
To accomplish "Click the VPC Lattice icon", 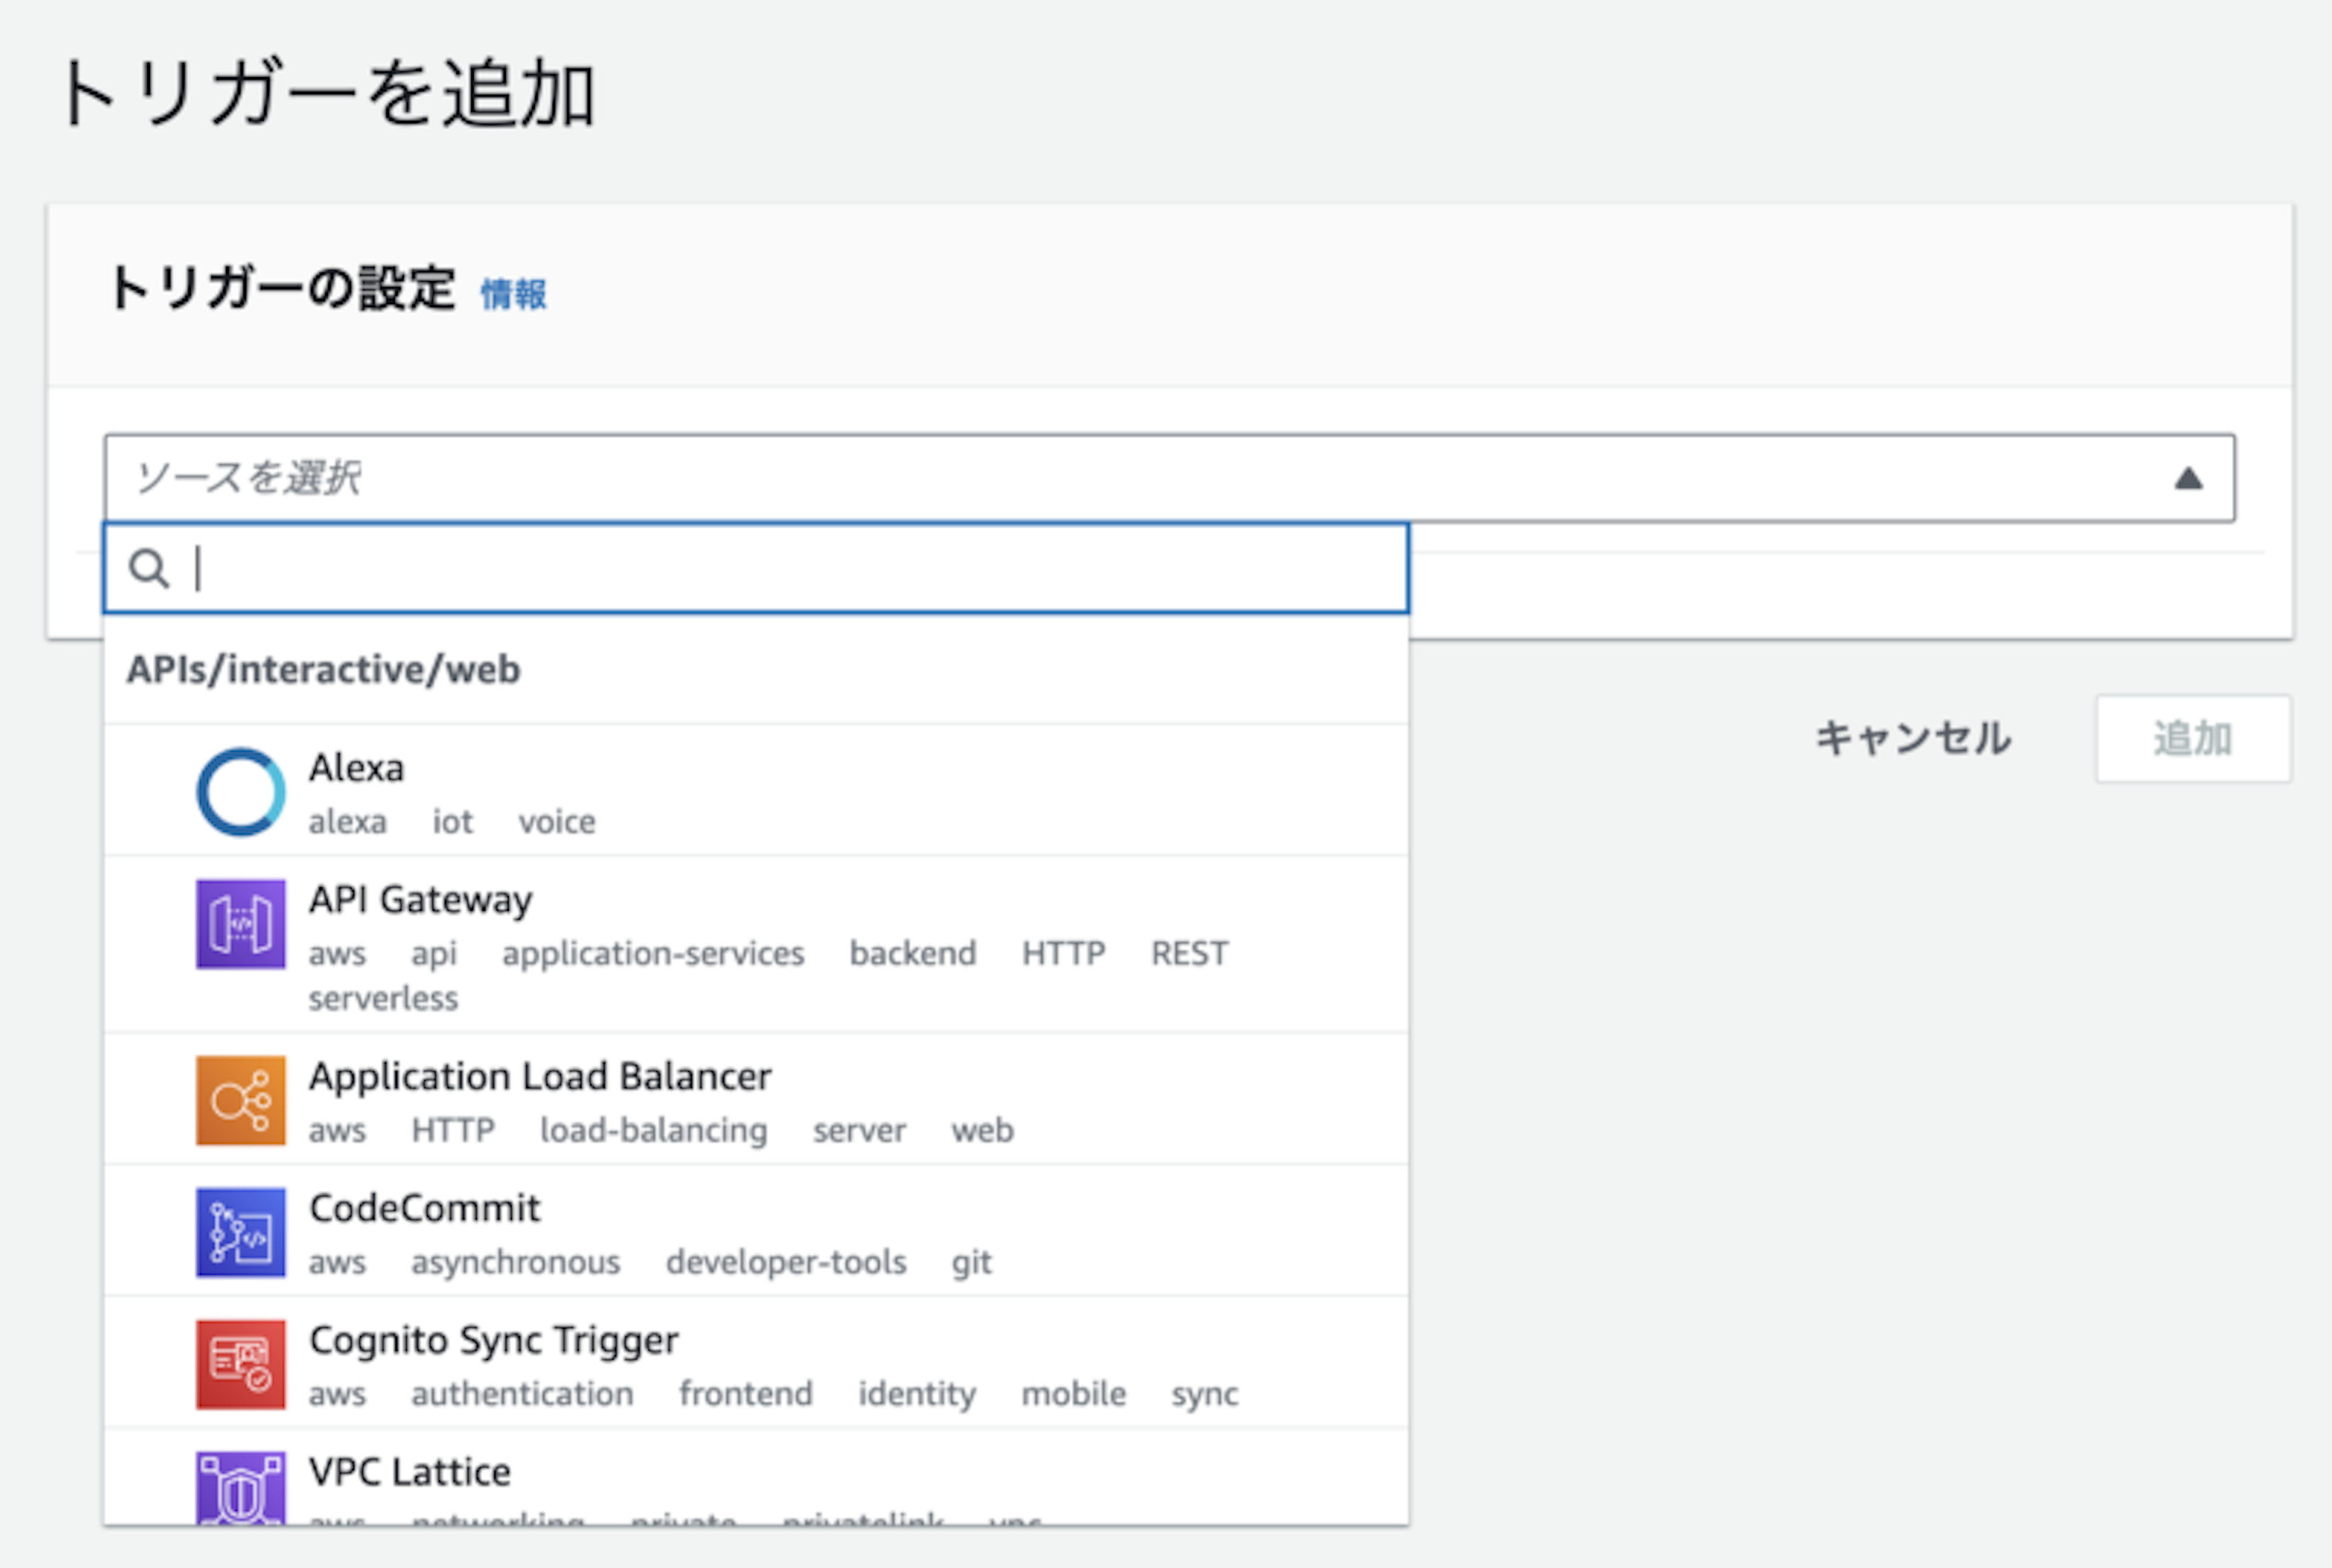I will point(241,1488).
